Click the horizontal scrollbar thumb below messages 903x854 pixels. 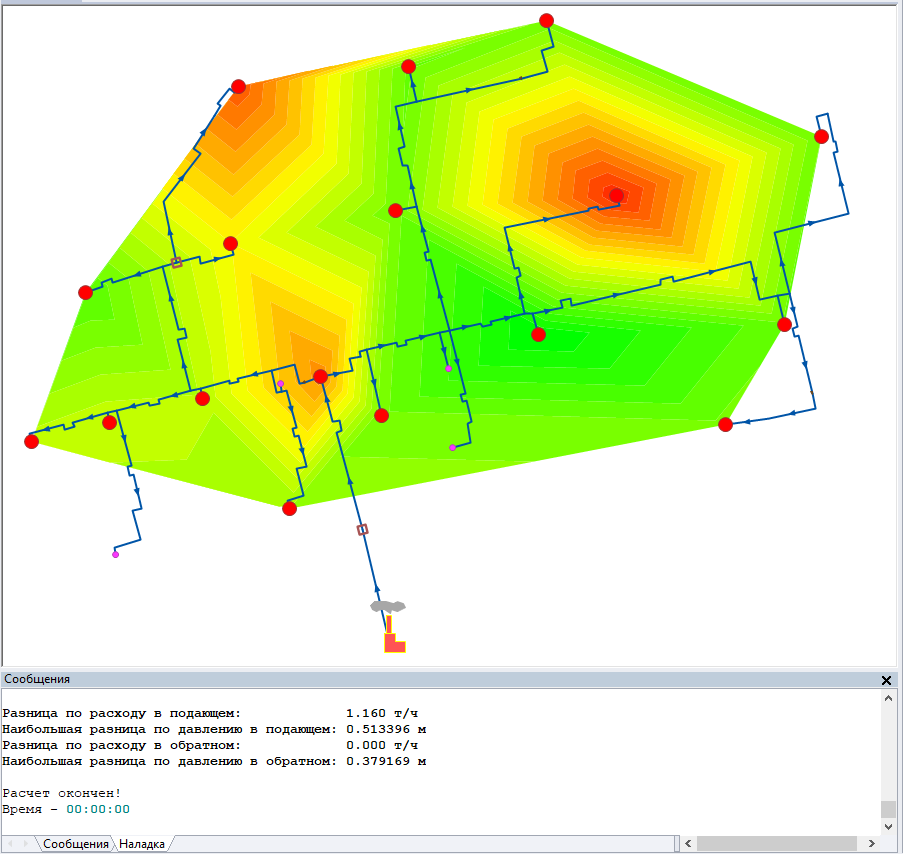click(x=775, y=844)
